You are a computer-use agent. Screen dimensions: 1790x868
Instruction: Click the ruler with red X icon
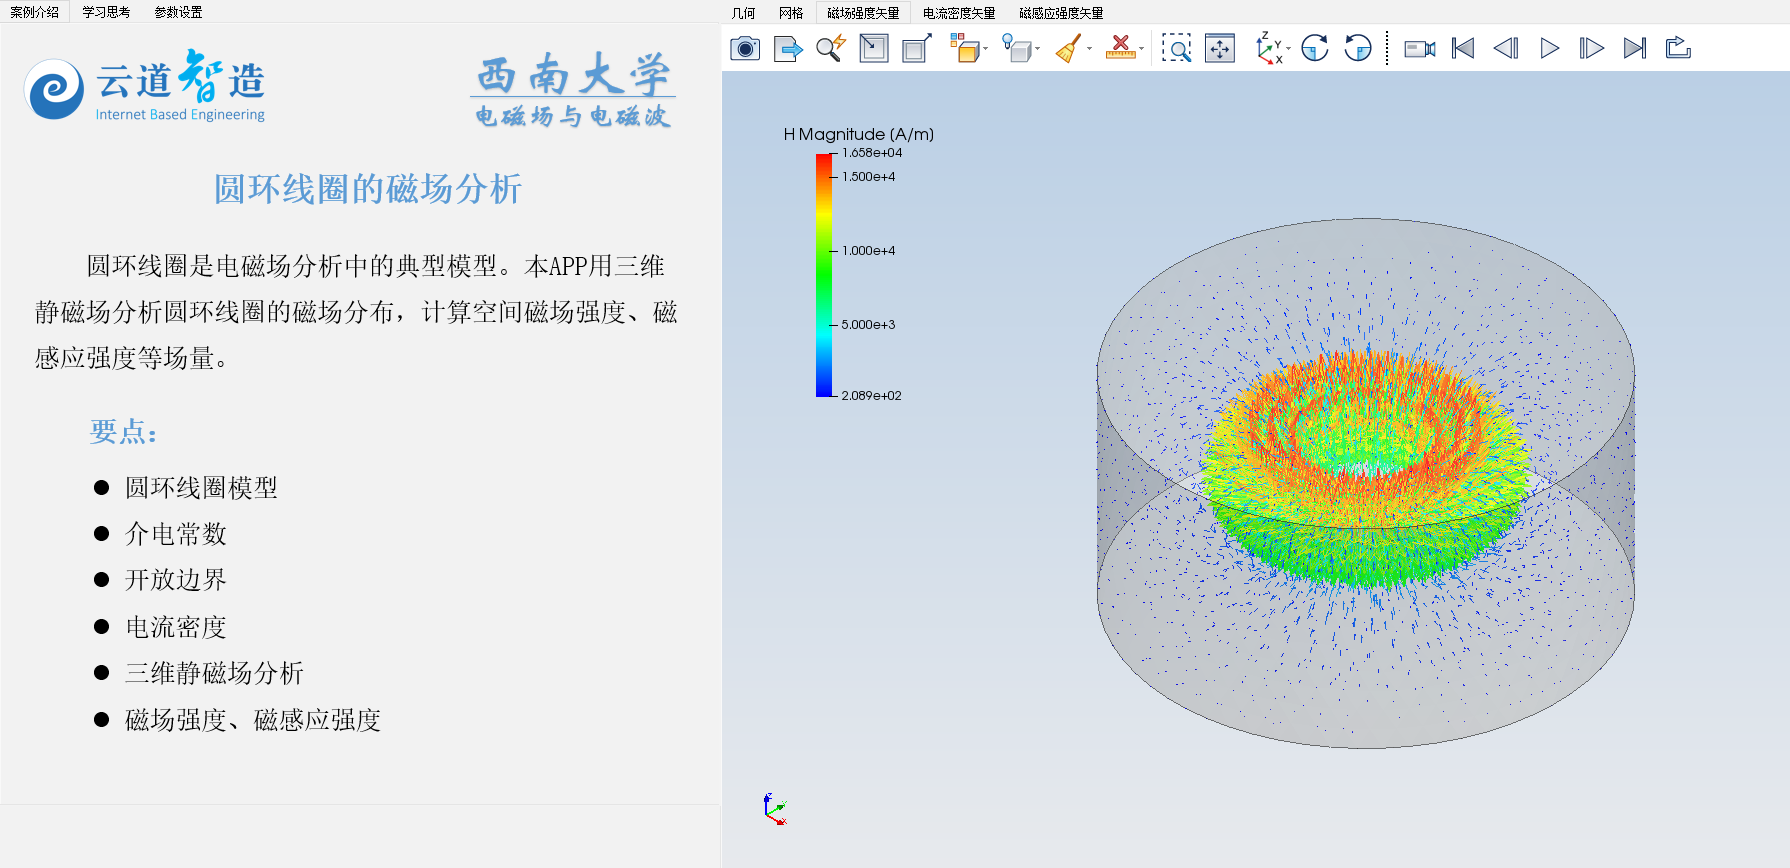pos(1120,48)
